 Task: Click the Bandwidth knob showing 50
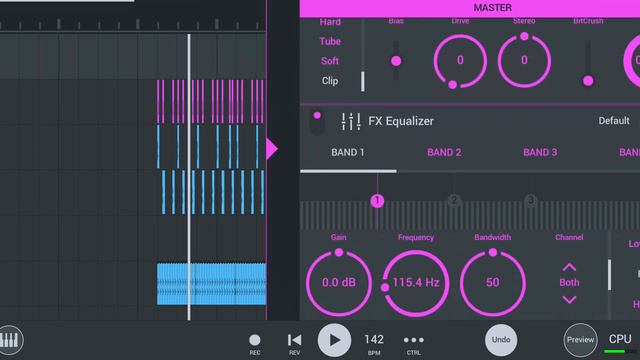tap(493, 282)
